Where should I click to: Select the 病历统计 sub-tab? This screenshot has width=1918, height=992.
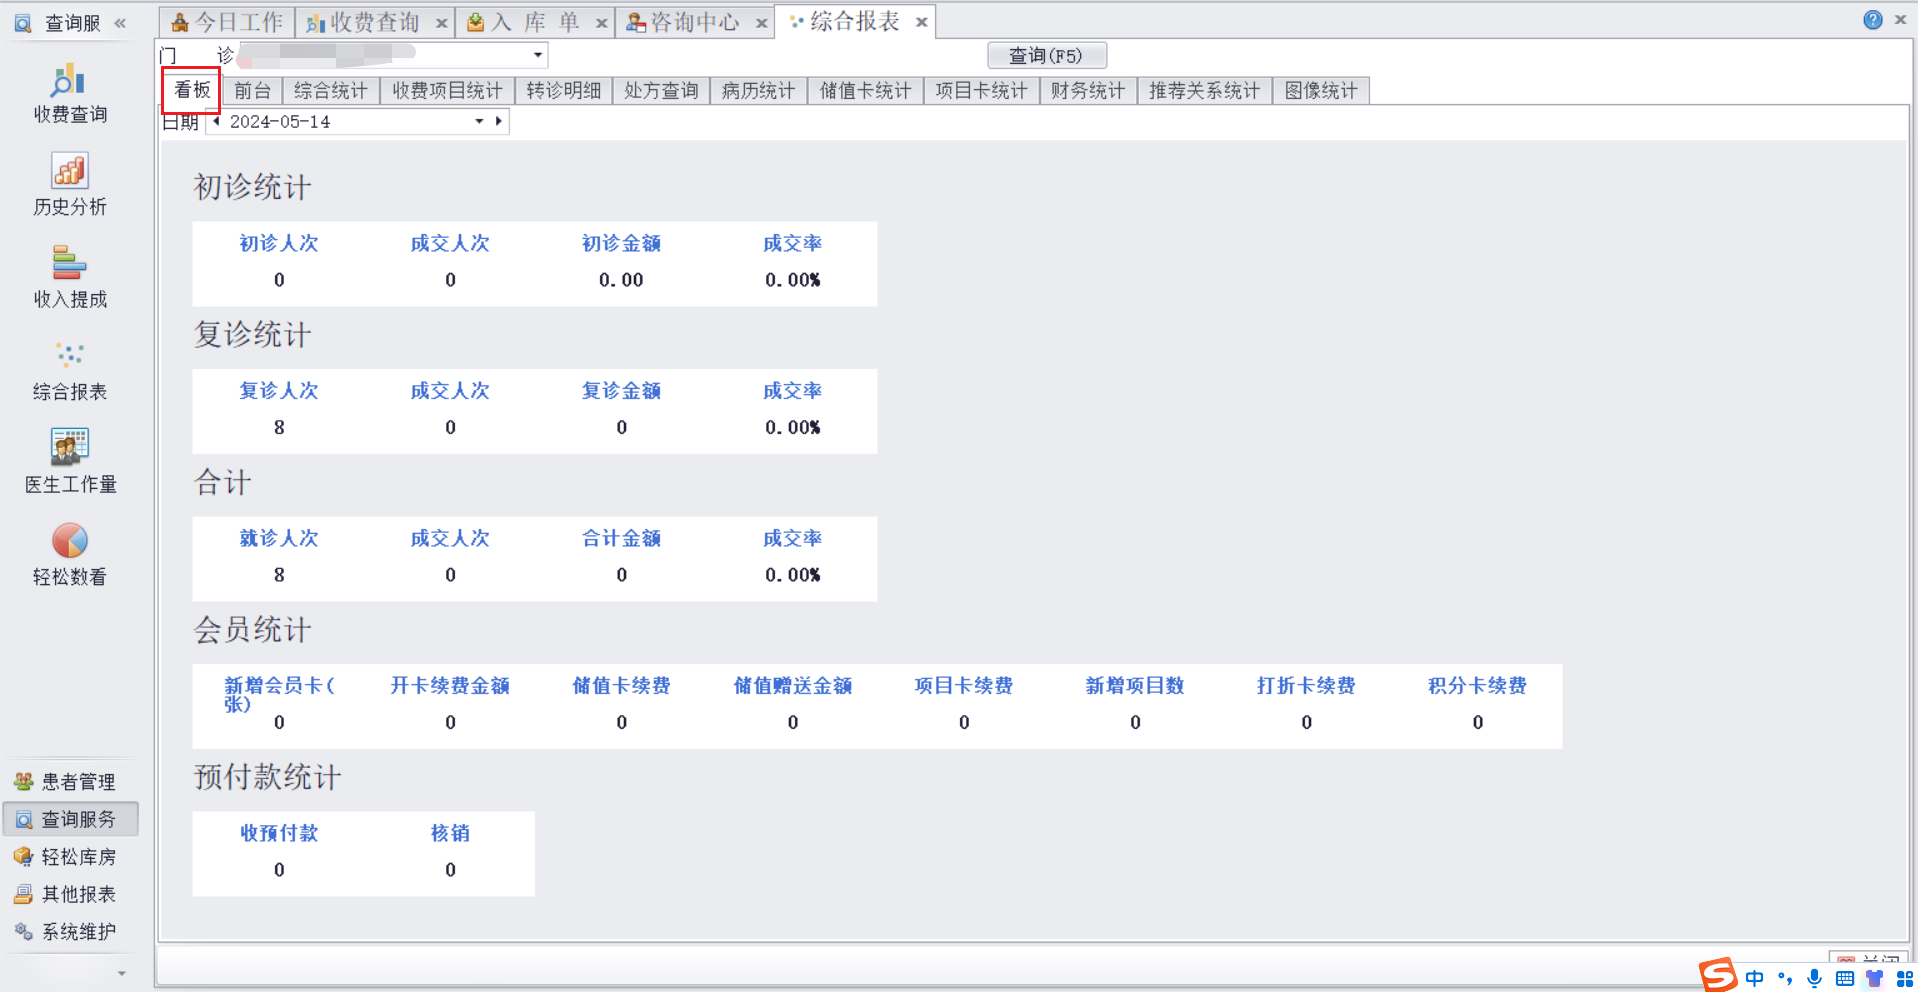coord(758,91)
